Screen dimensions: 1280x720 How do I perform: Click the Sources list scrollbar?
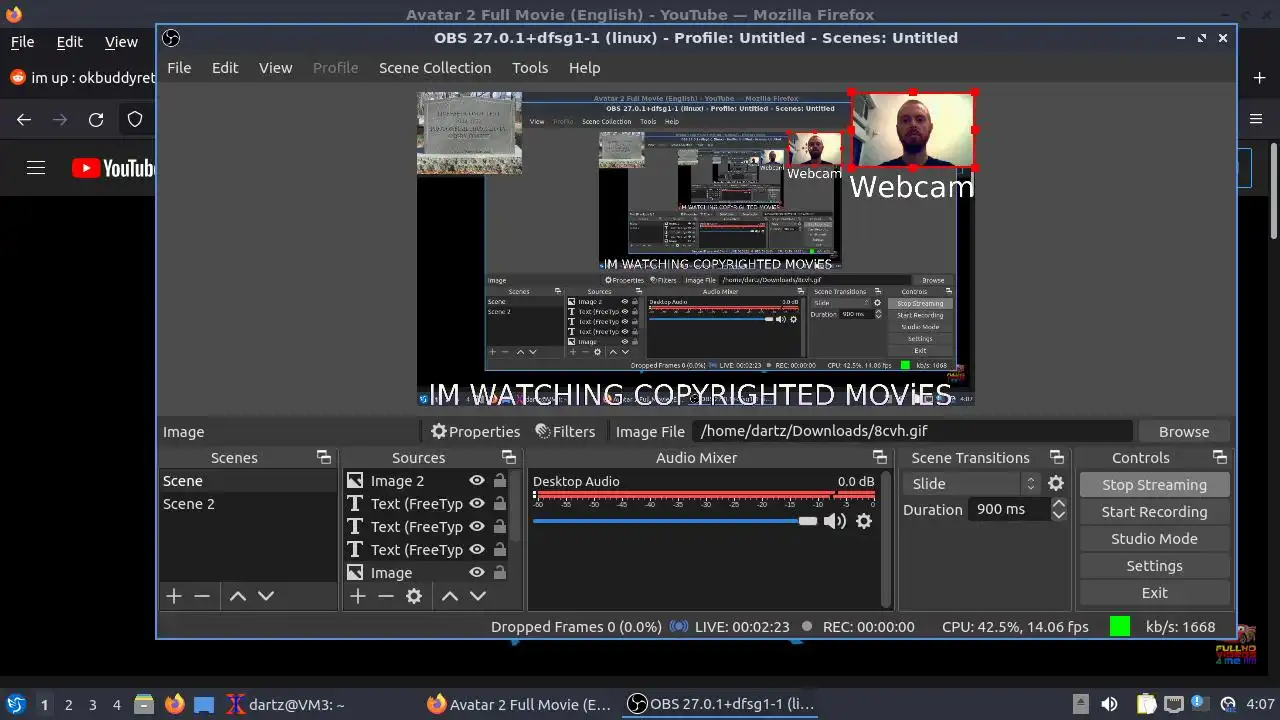tap(516, 507)
